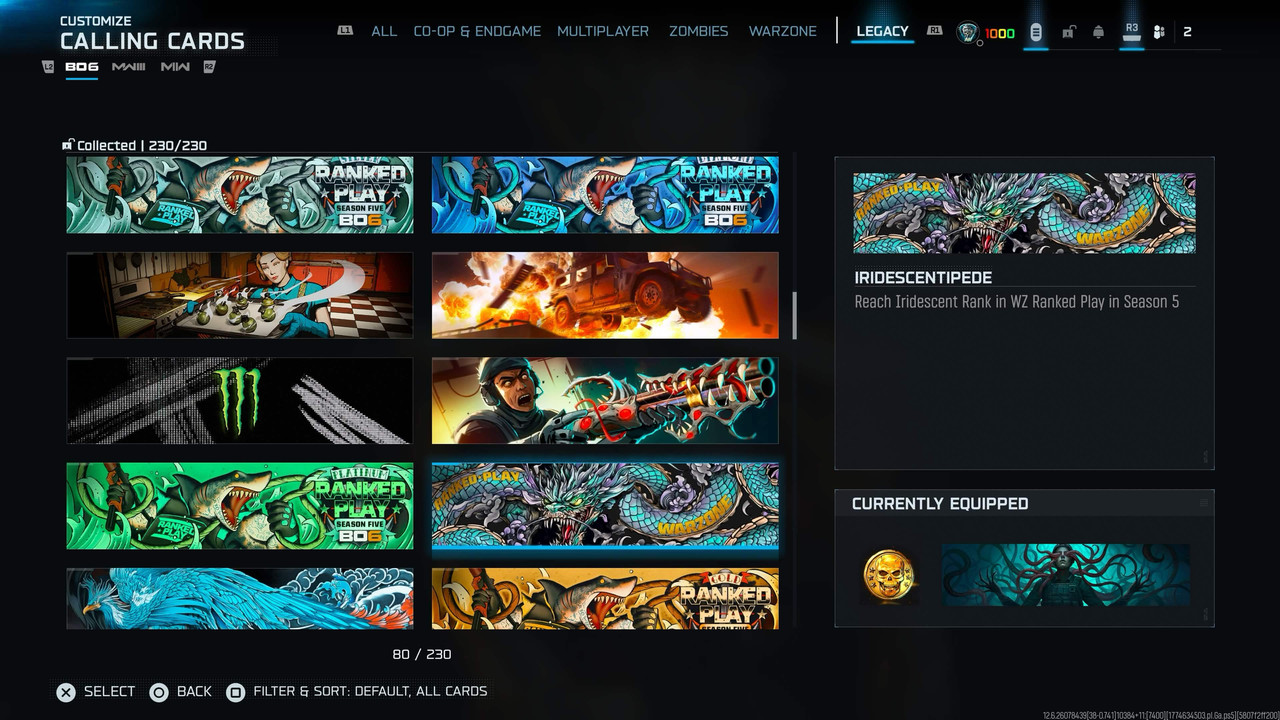This screenshot has height=720, width=1280.
Task: Switch to the ZOMBIES tab
Action: point(698,31)
